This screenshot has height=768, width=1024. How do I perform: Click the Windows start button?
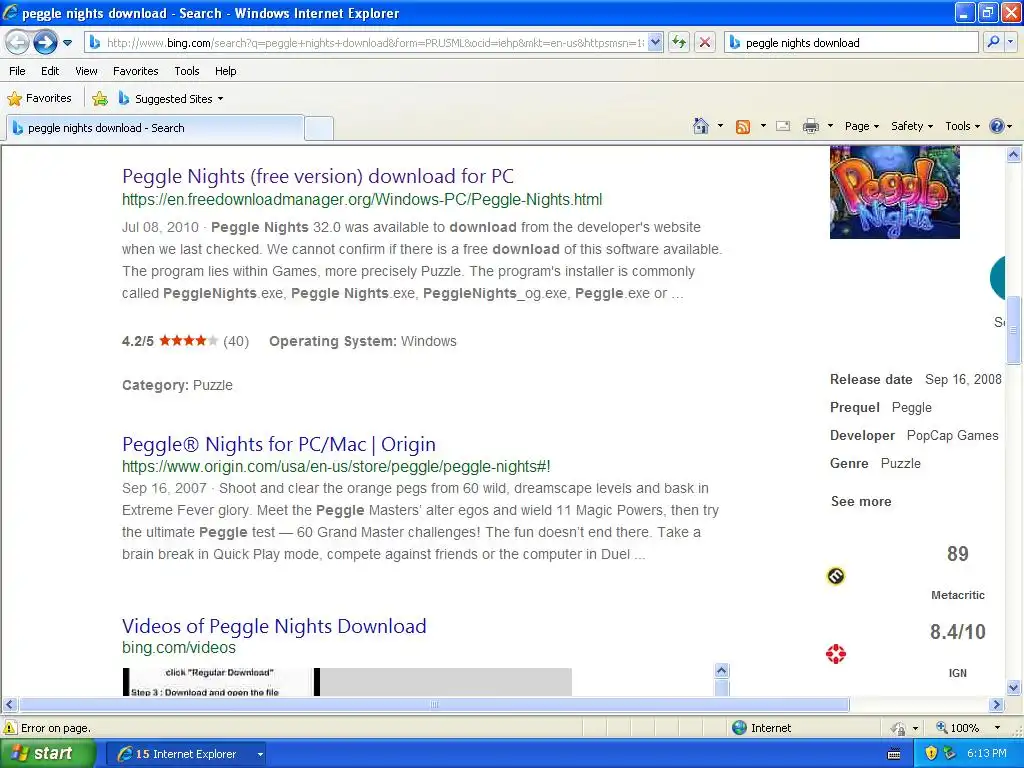click(x=47, y=754)
